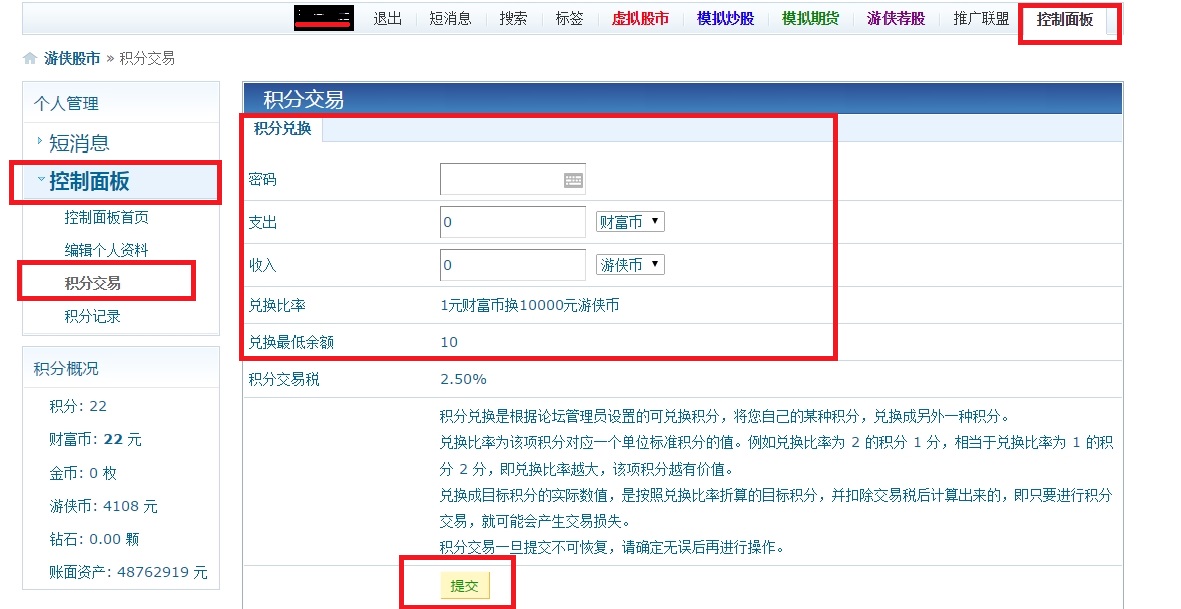Click the 收入 amount input field

click(x=512, y=265)
